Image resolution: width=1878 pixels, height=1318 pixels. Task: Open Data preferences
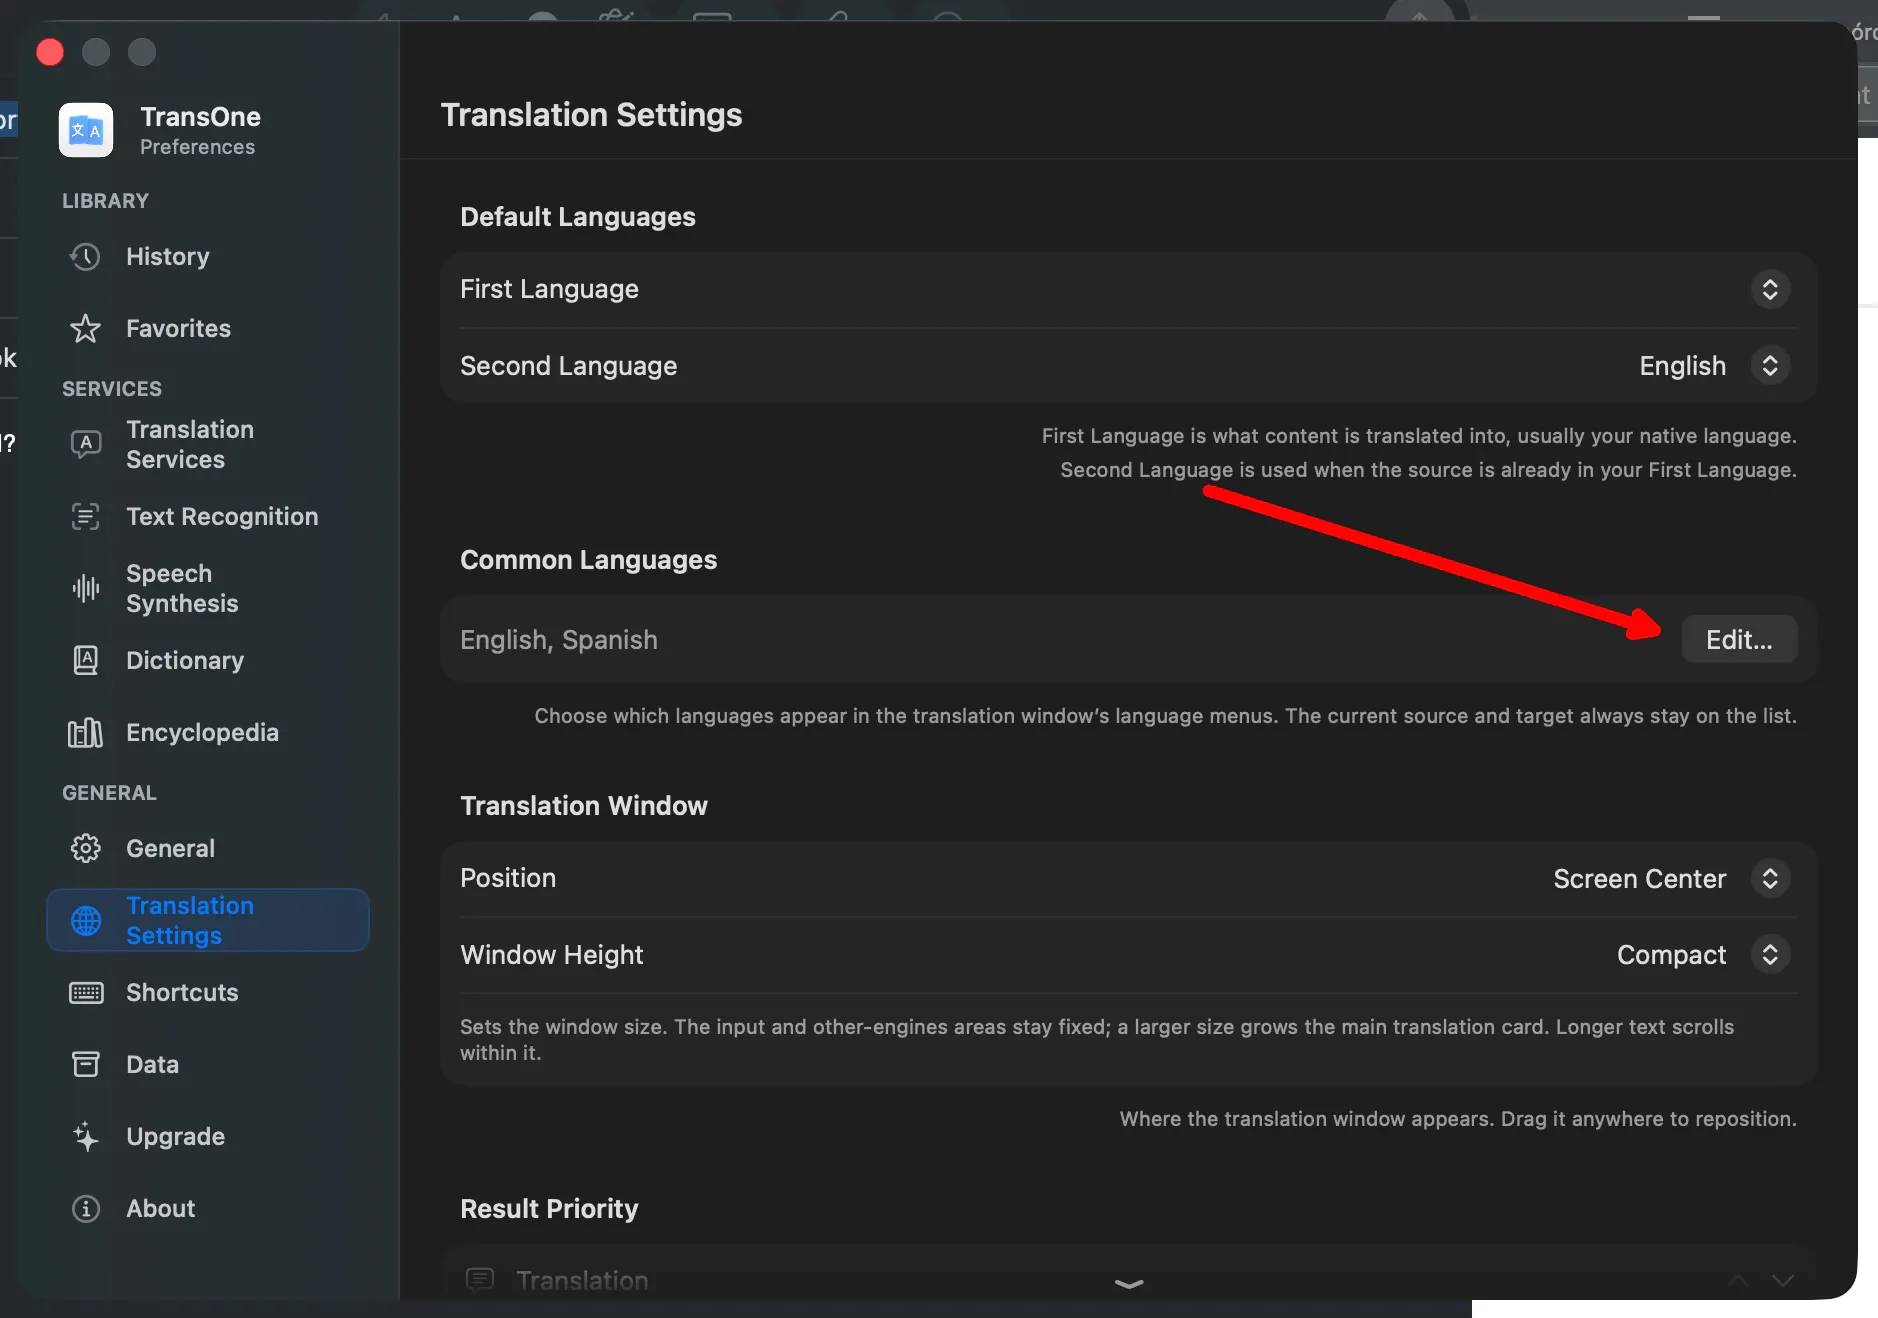pyautogui.click(x=208, y=1065)
